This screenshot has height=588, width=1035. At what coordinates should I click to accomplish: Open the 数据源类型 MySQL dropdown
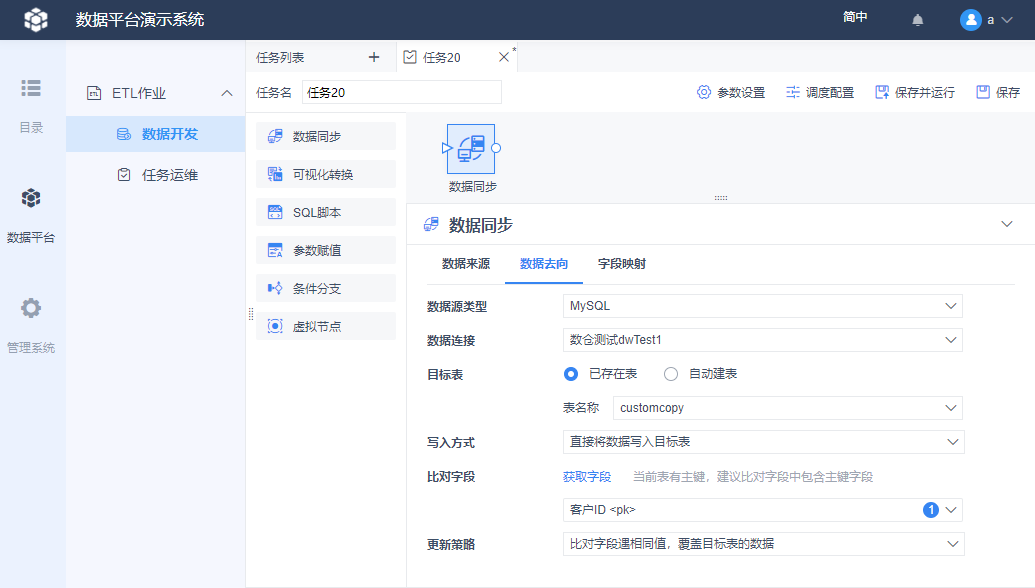pyautogui.click(x=762, y=306)
